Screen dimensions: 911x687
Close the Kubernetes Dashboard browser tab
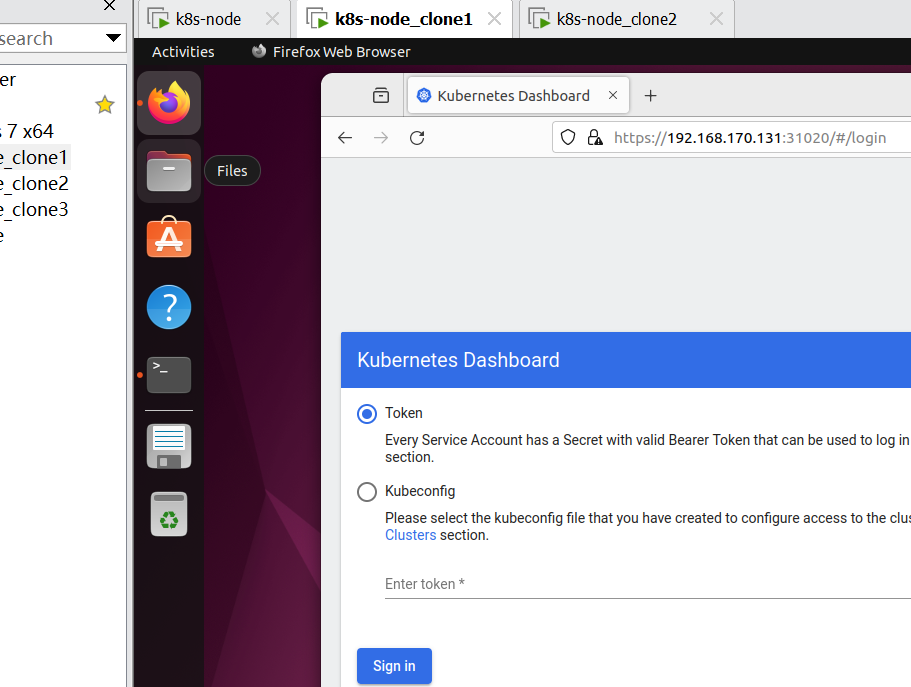[613, 95]
